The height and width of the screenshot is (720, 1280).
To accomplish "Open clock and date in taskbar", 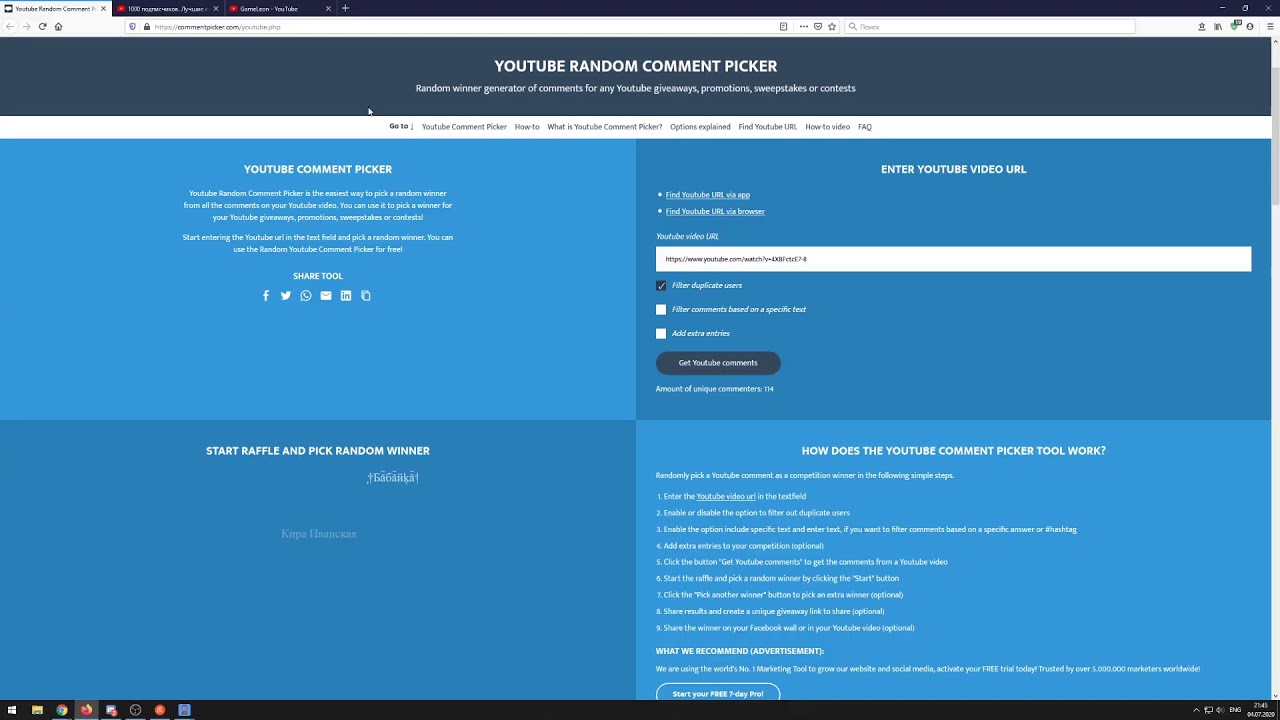I will coord(1259,710).
